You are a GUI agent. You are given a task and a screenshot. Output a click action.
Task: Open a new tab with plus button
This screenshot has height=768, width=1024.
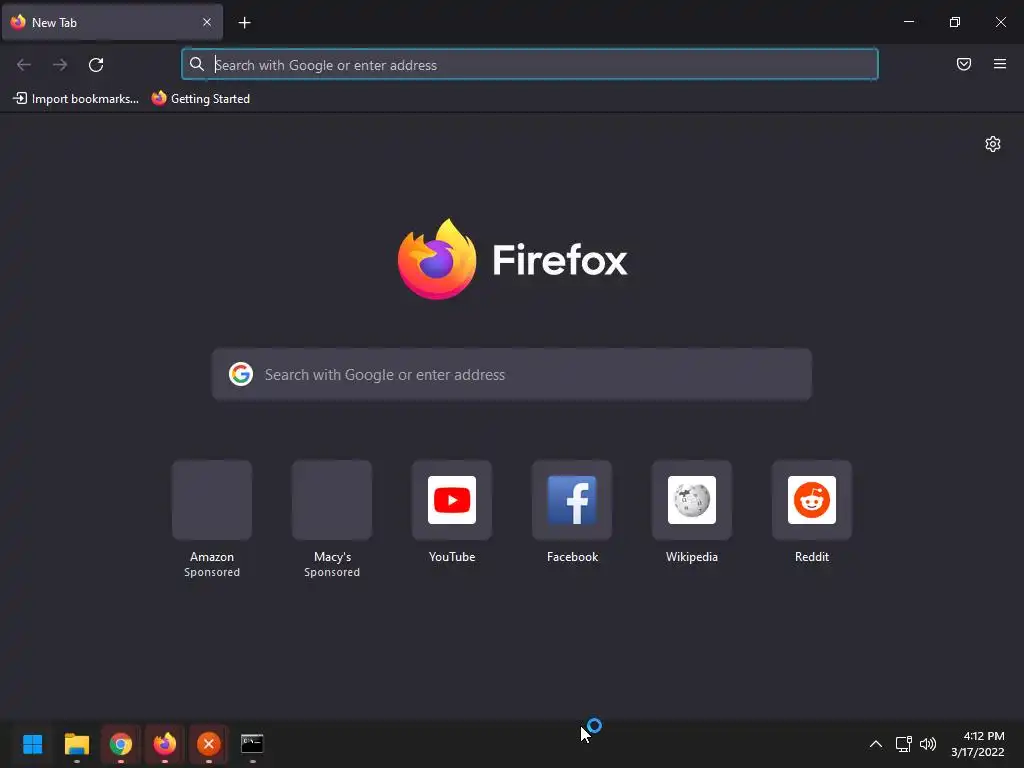pos(244,23)
